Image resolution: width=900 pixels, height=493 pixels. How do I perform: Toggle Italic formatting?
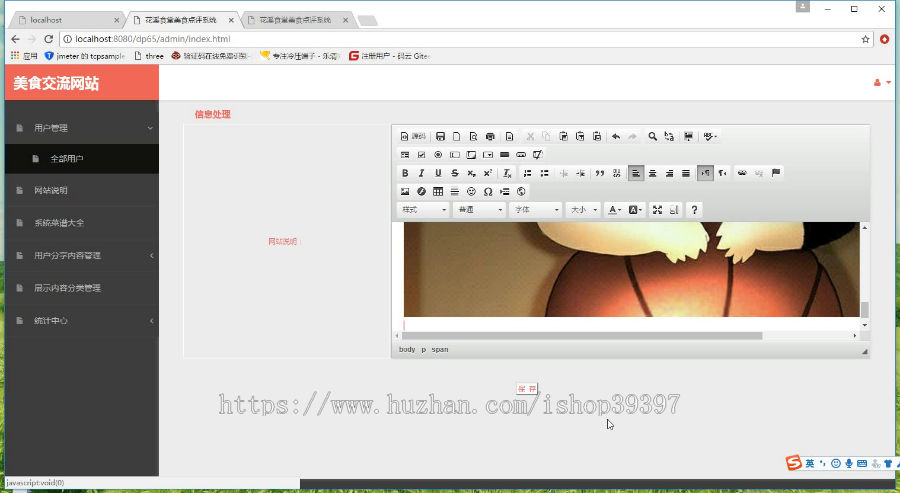coord(421,173)
